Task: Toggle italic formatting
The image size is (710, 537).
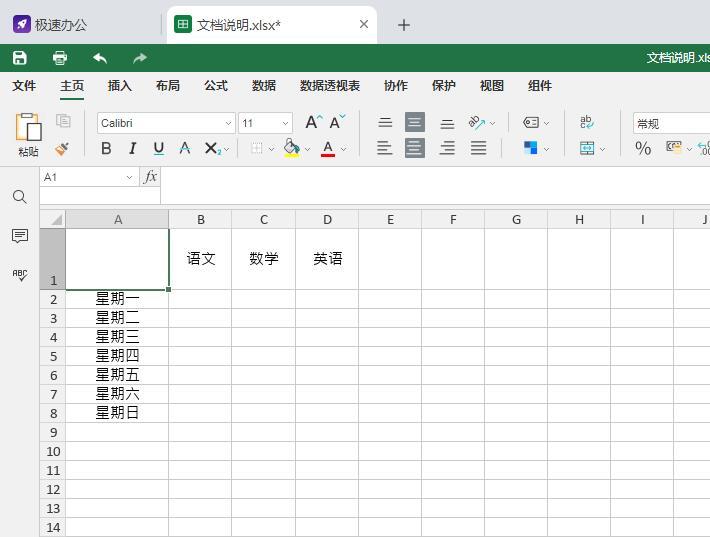Action: point(132,148)
